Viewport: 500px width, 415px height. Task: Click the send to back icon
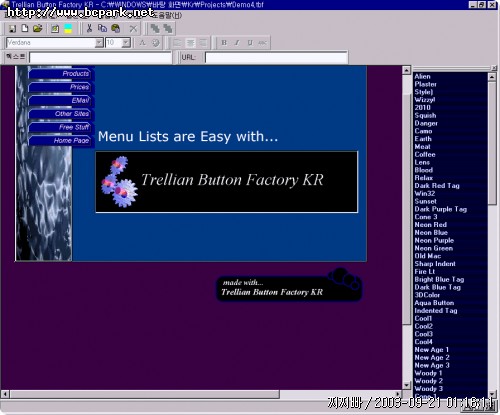[x=168, y=29]
